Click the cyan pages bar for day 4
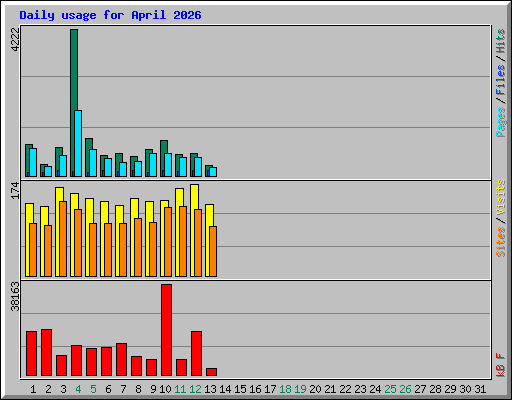The image size is (512, 400). click(x=78, y=143)
